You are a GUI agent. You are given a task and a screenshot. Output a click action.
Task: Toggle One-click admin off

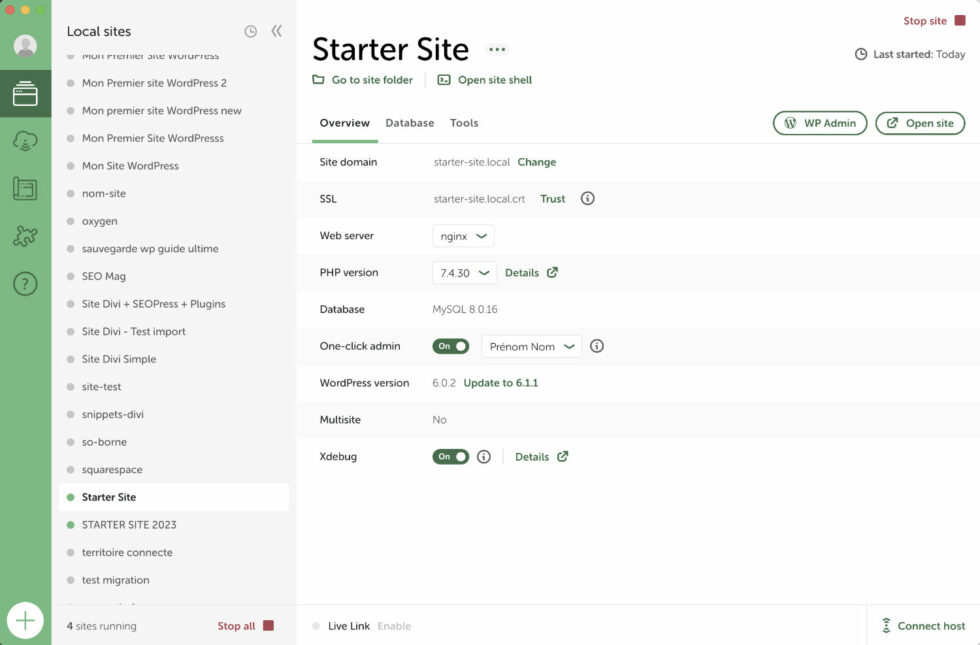click(x=450, y=345)
